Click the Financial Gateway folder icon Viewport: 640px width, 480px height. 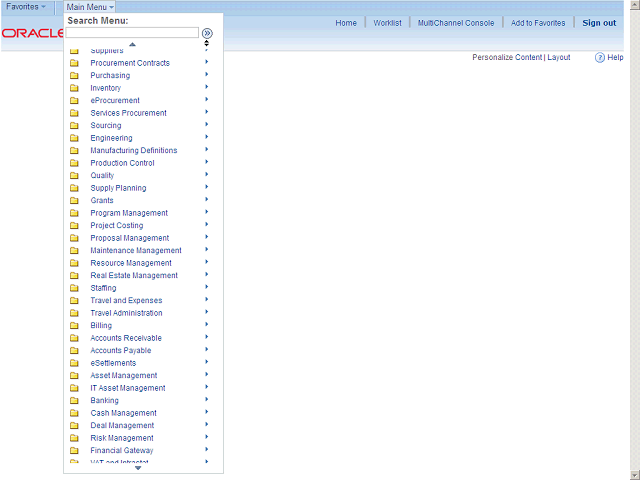(x=74, y=451)
